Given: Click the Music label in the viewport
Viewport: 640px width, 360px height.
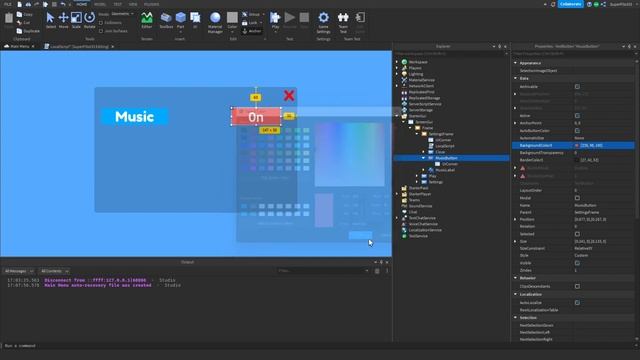Looking at the screenshot, I should pos(135,117).
